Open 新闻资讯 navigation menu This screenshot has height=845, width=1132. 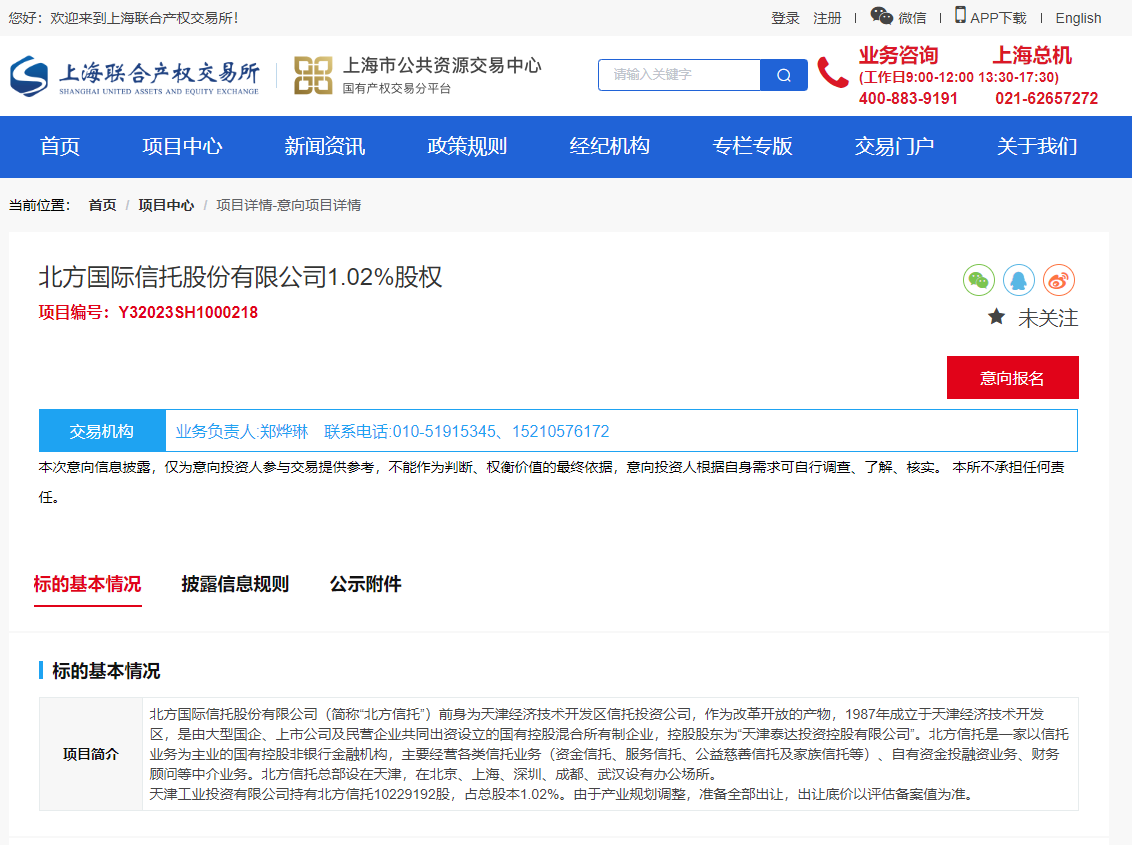coord(325,147)
